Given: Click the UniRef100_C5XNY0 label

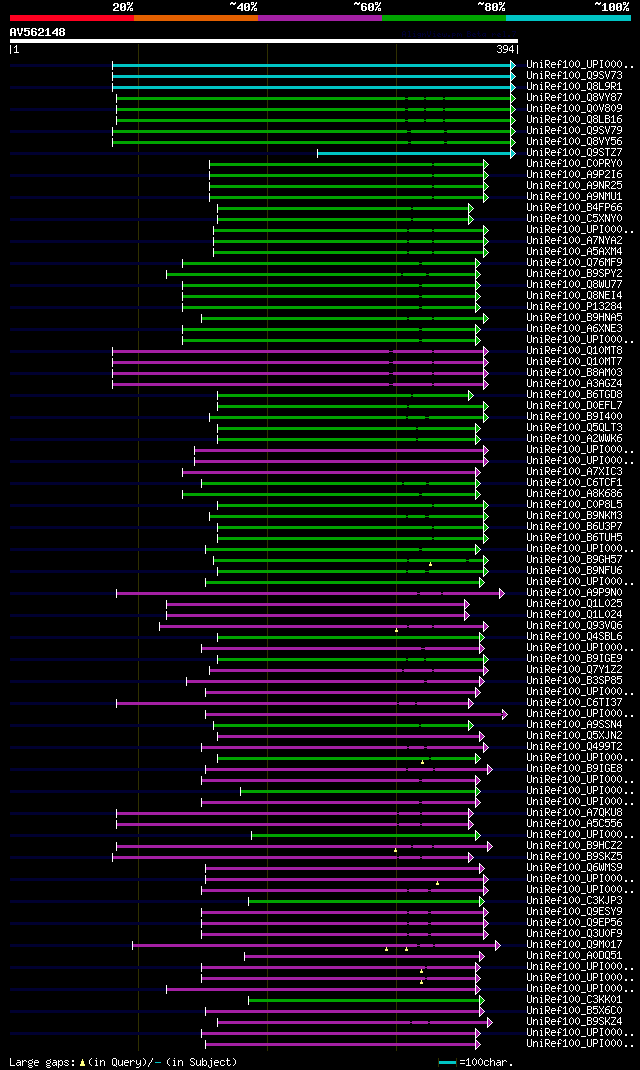Looking at the screenshot, I should [574, 218].
